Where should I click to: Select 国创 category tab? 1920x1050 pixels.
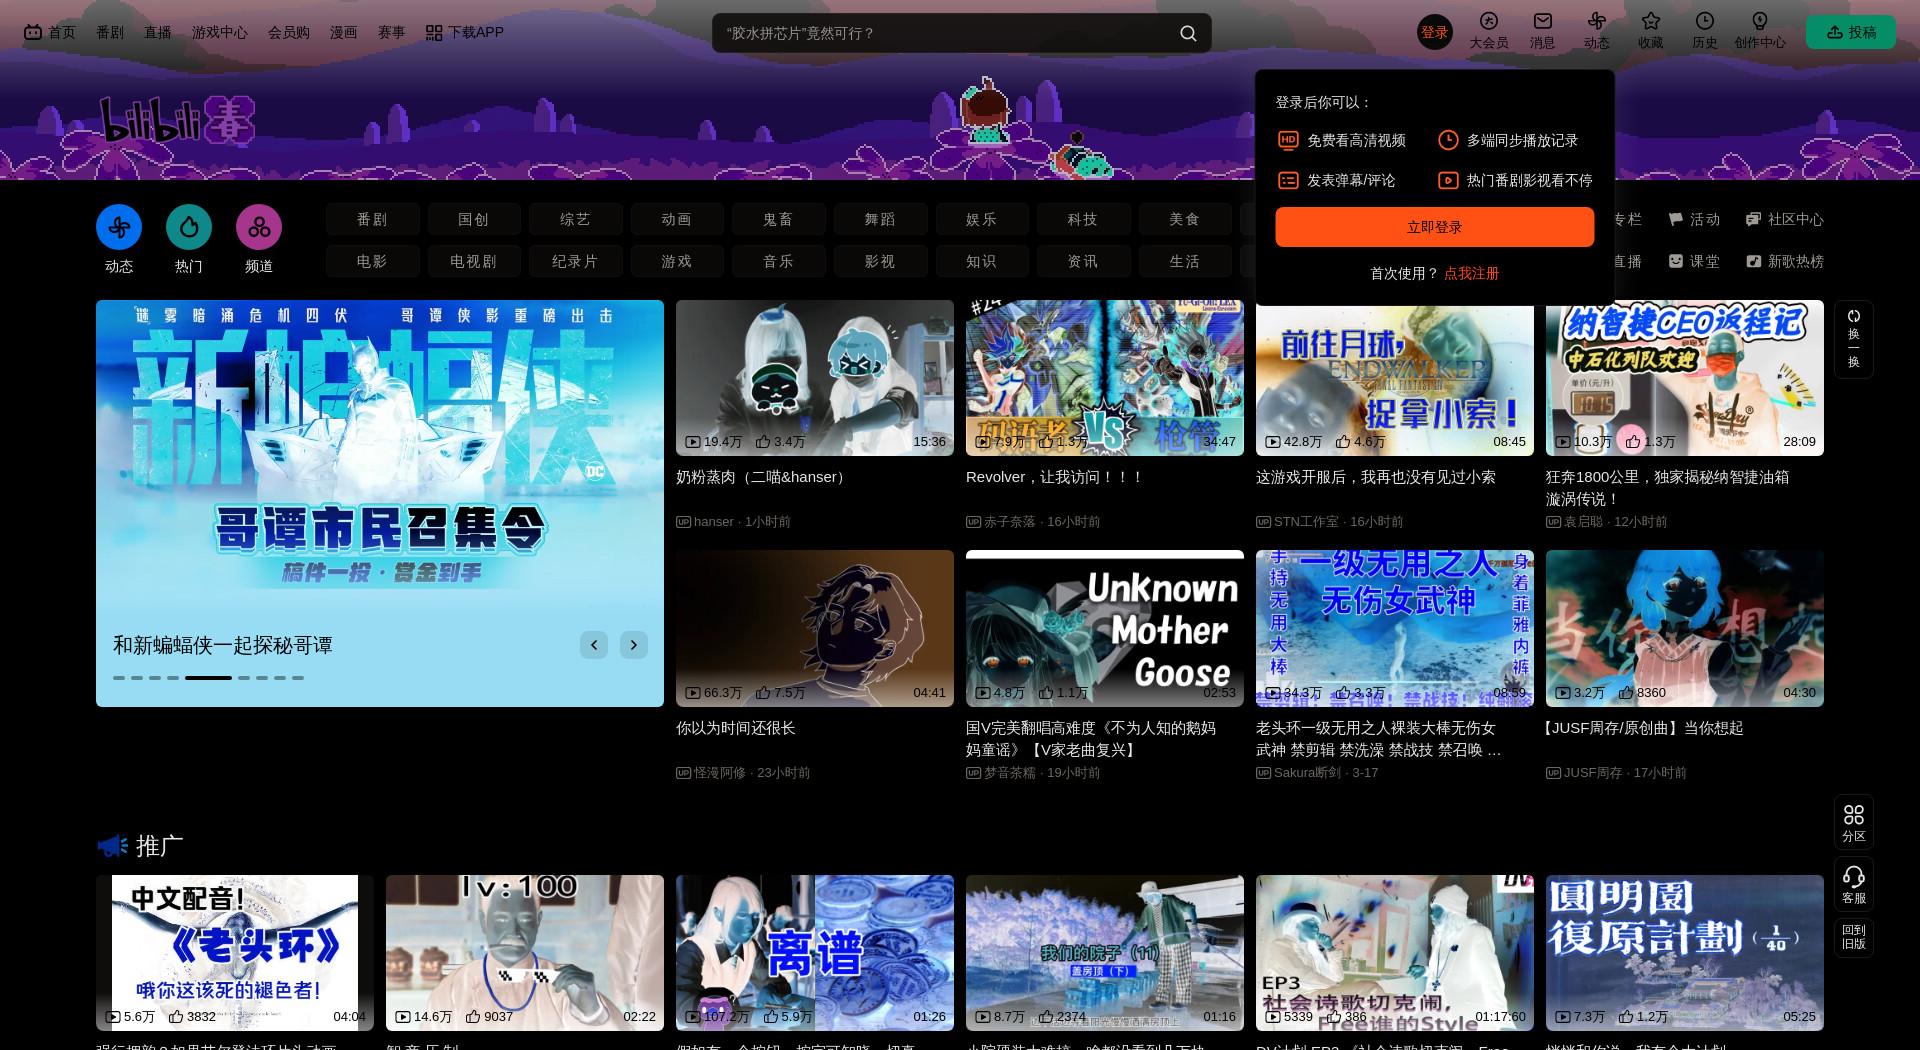tap(474, 219)
